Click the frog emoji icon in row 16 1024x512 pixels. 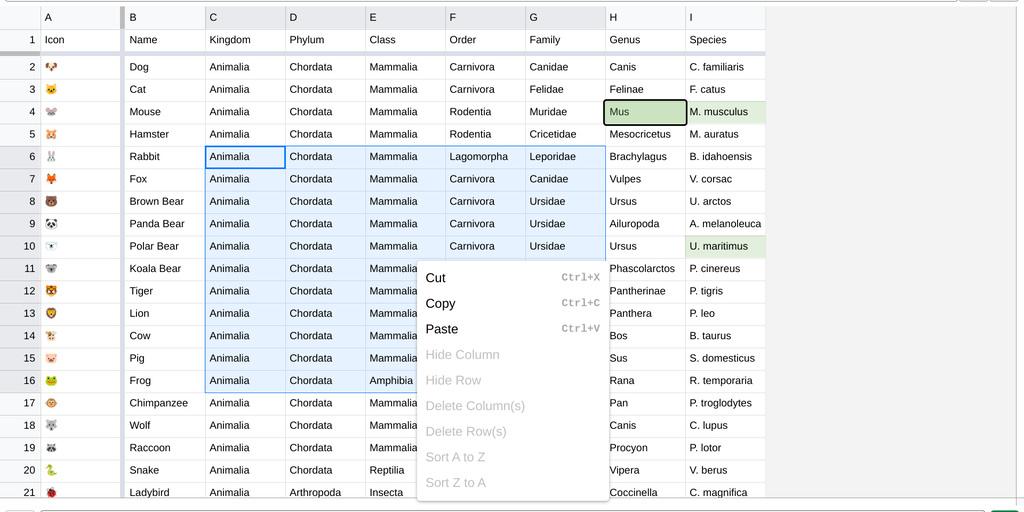(x=52, y=381)
